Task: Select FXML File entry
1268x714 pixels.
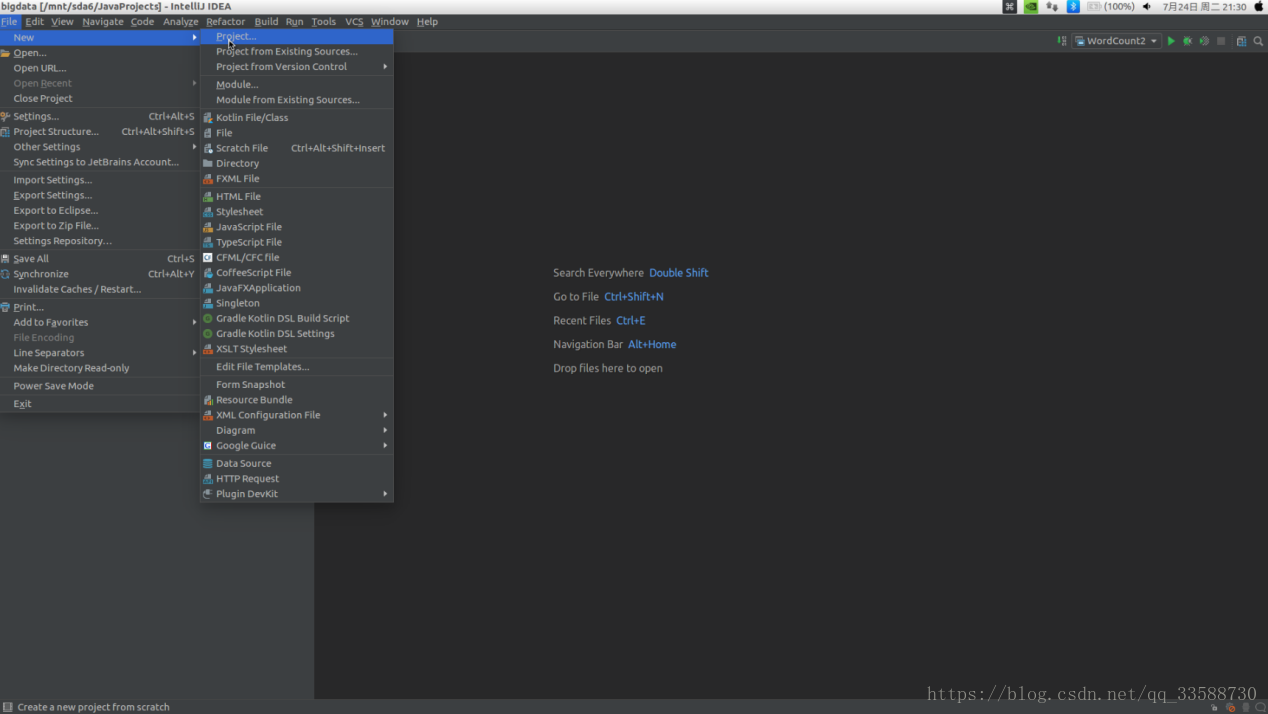Action: click(x=296, y=179)
